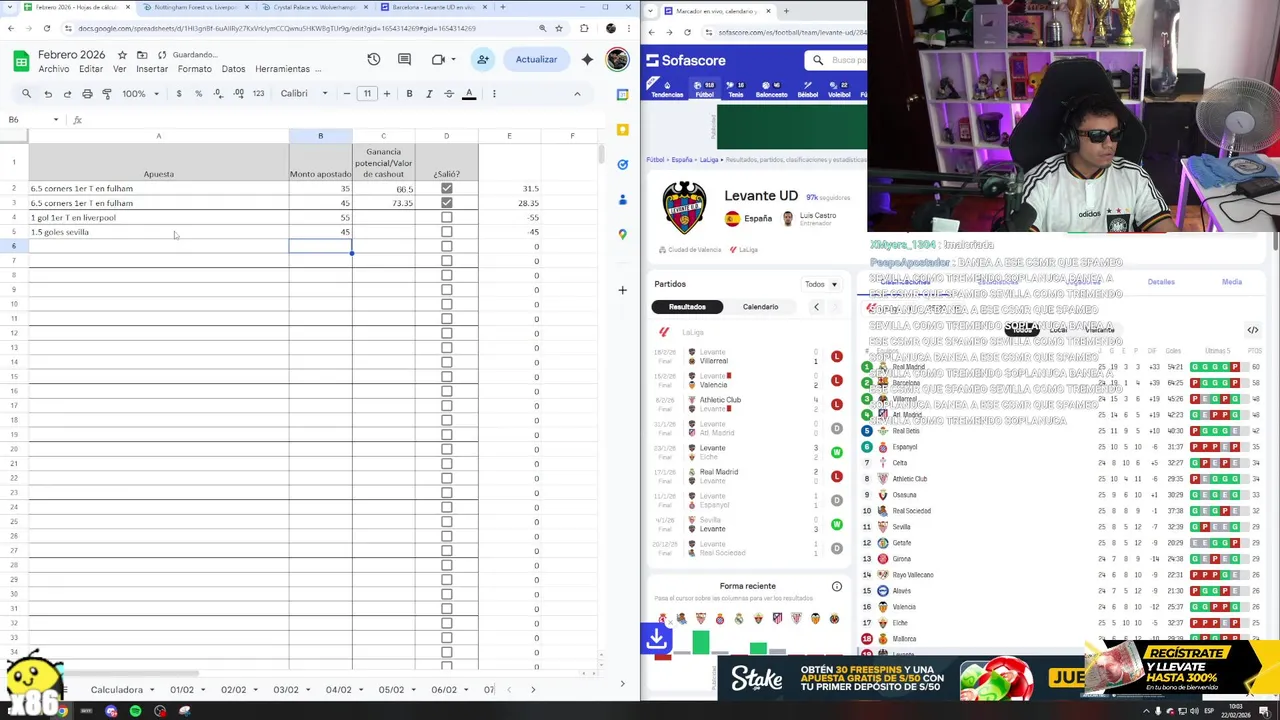Open the version history clock icon

tap(373, 60)
